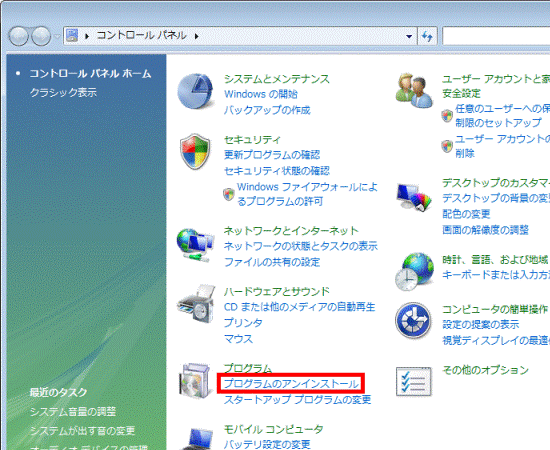The image size is (550, 450).
Task: Click the Desktop customization monitor icon
Action: click(x=414, y=197)
